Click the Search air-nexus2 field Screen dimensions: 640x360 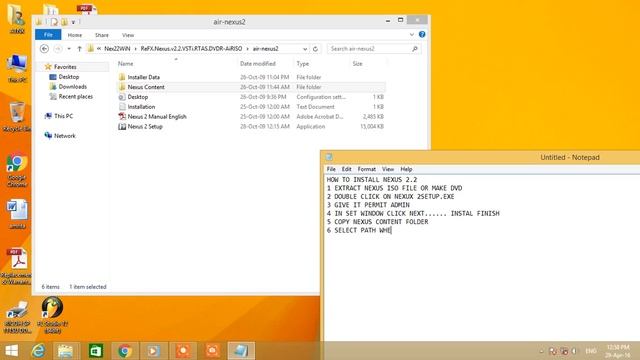[x=369, y=49]
